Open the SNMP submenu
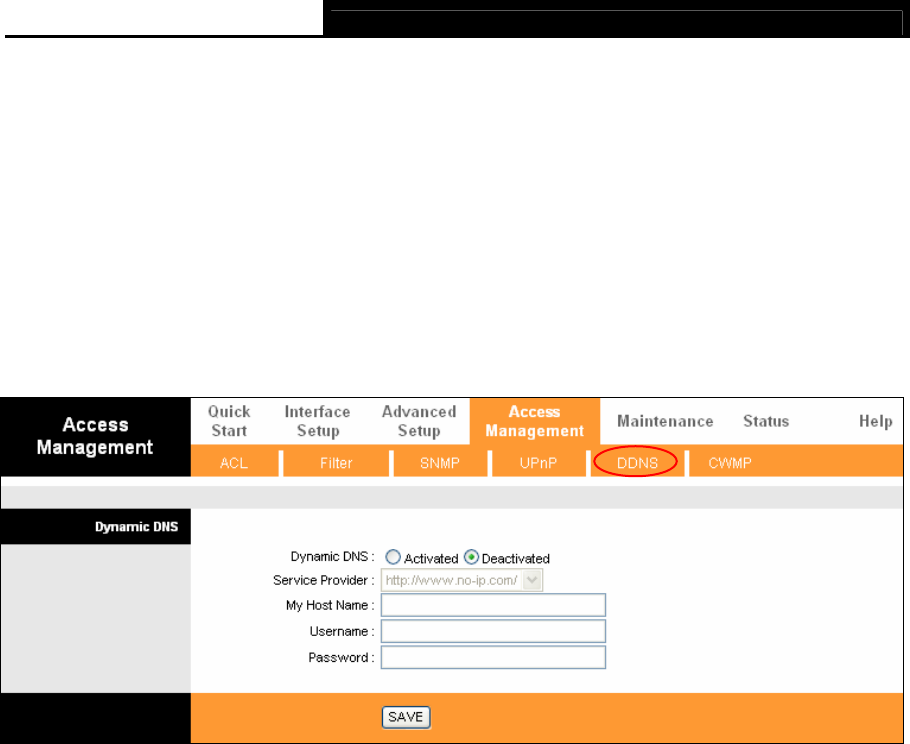Screen dimensions: 910x744 pyautogui.click(x=439, y=463)
